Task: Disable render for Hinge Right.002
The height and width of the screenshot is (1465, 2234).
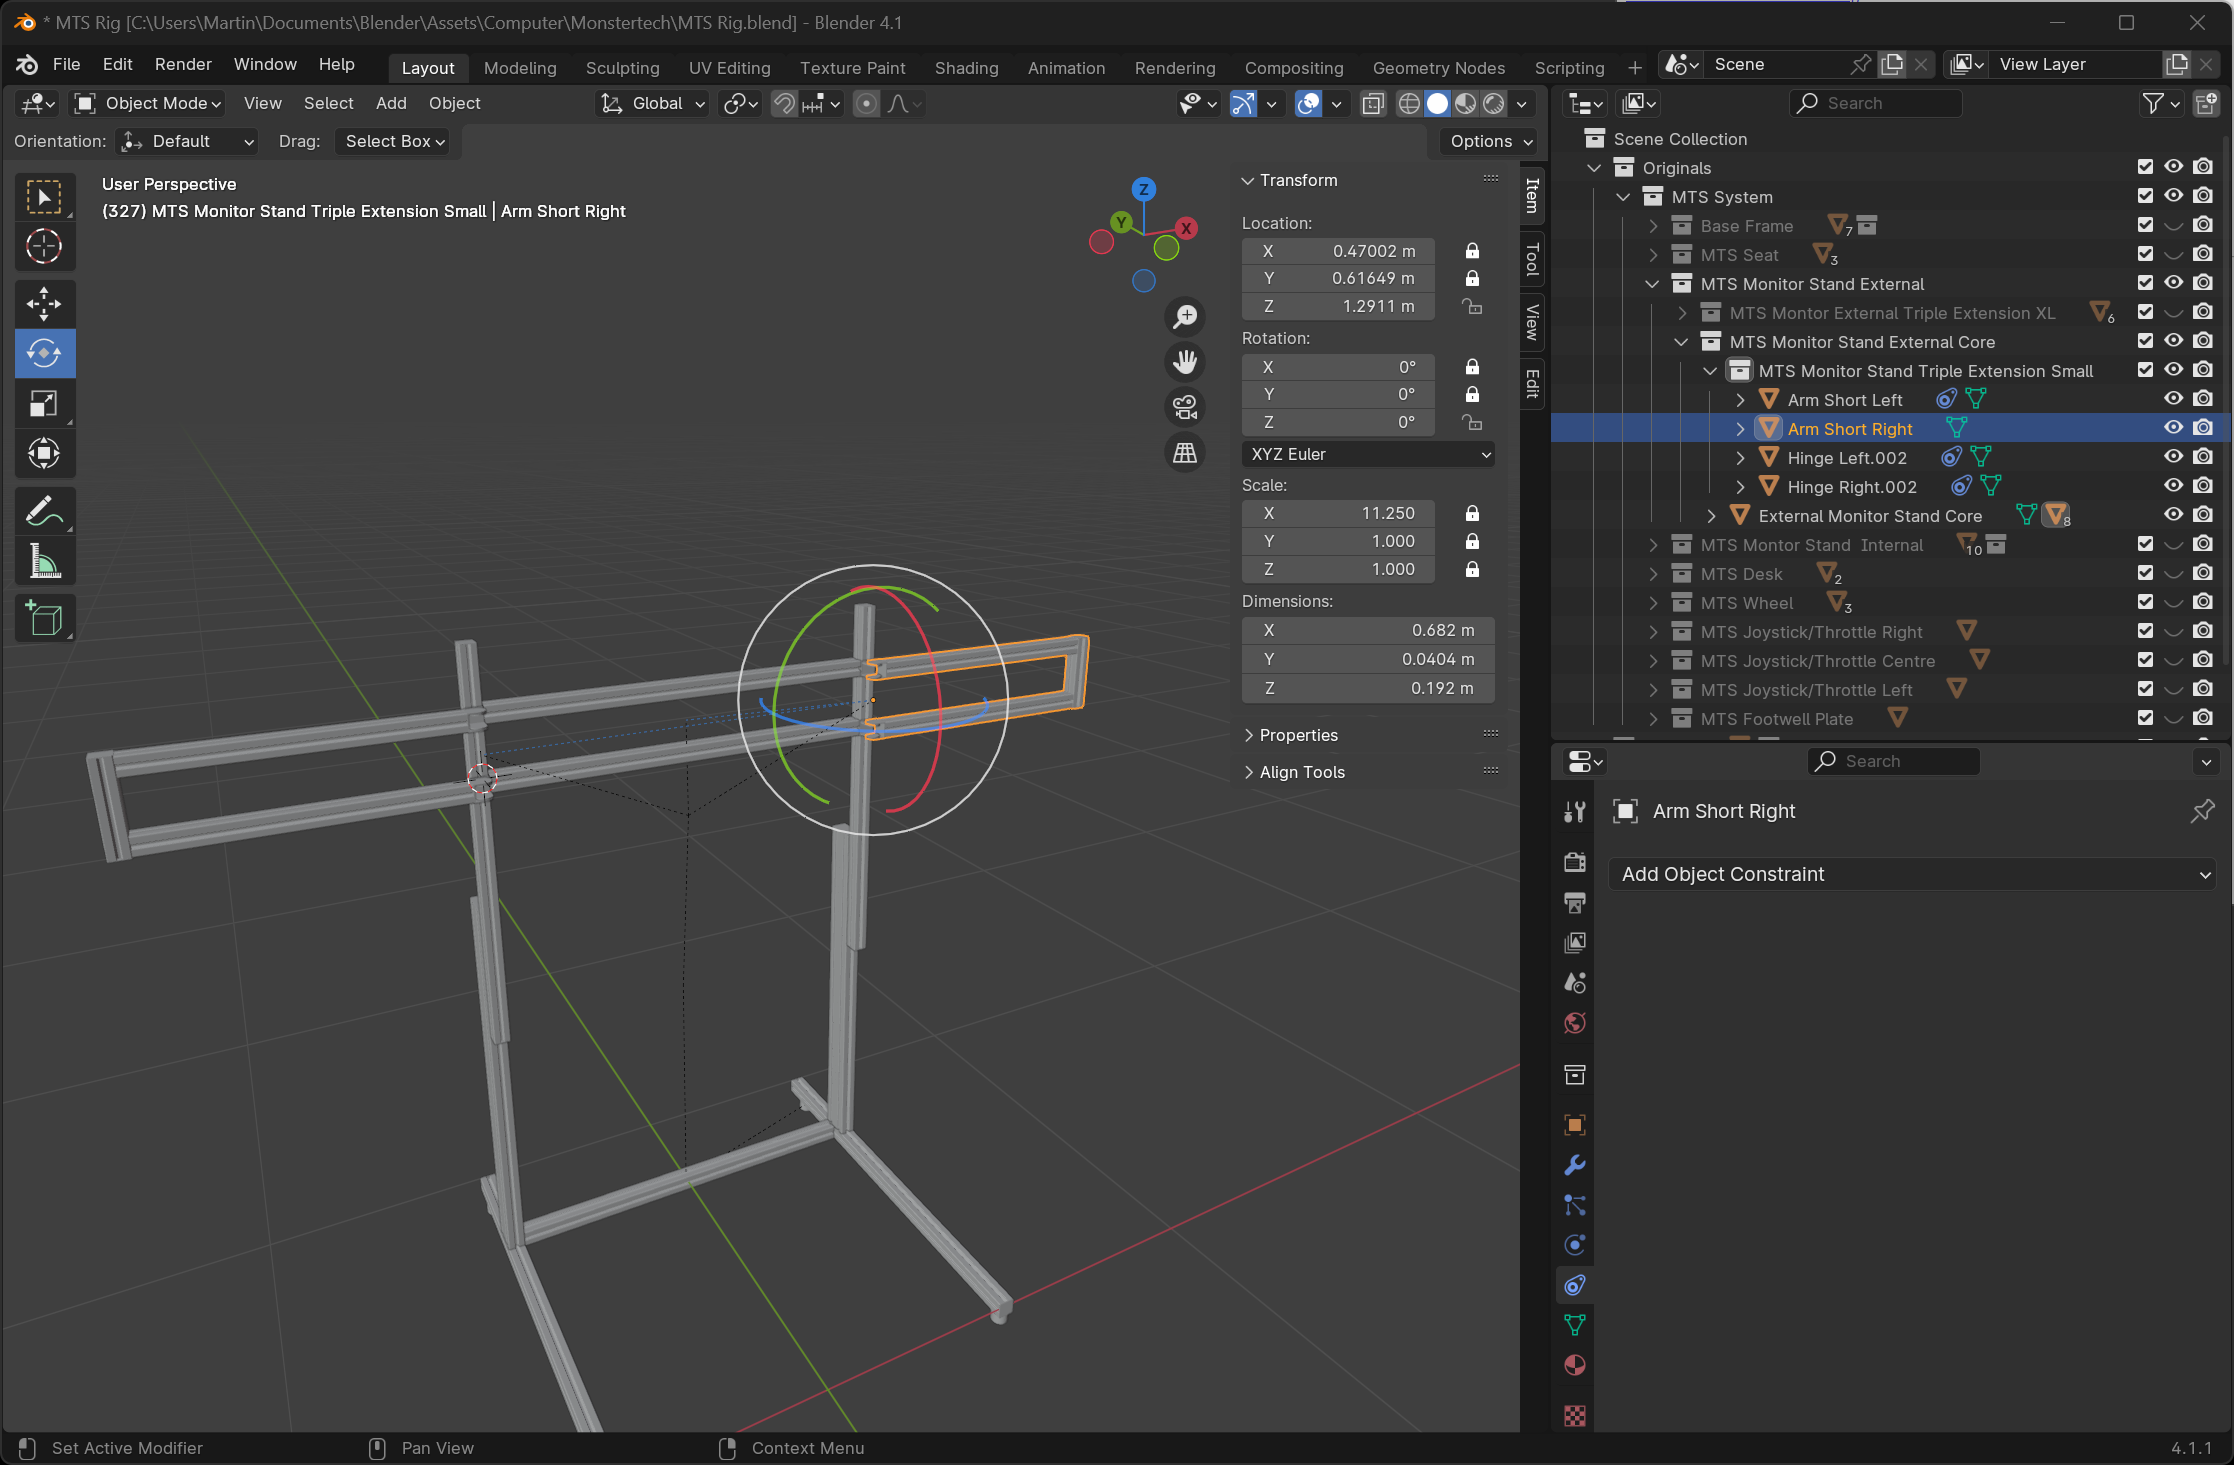Action: point(2203,486)
